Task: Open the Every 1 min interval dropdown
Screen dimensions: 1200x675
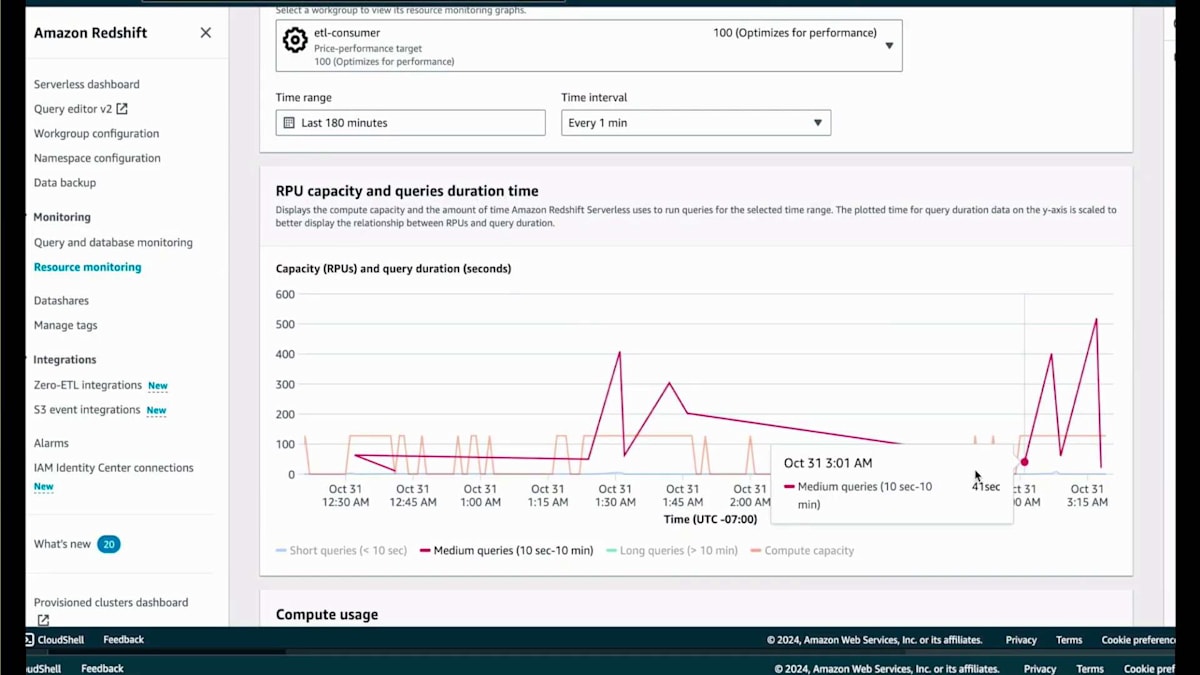Action: click(696, 123)
